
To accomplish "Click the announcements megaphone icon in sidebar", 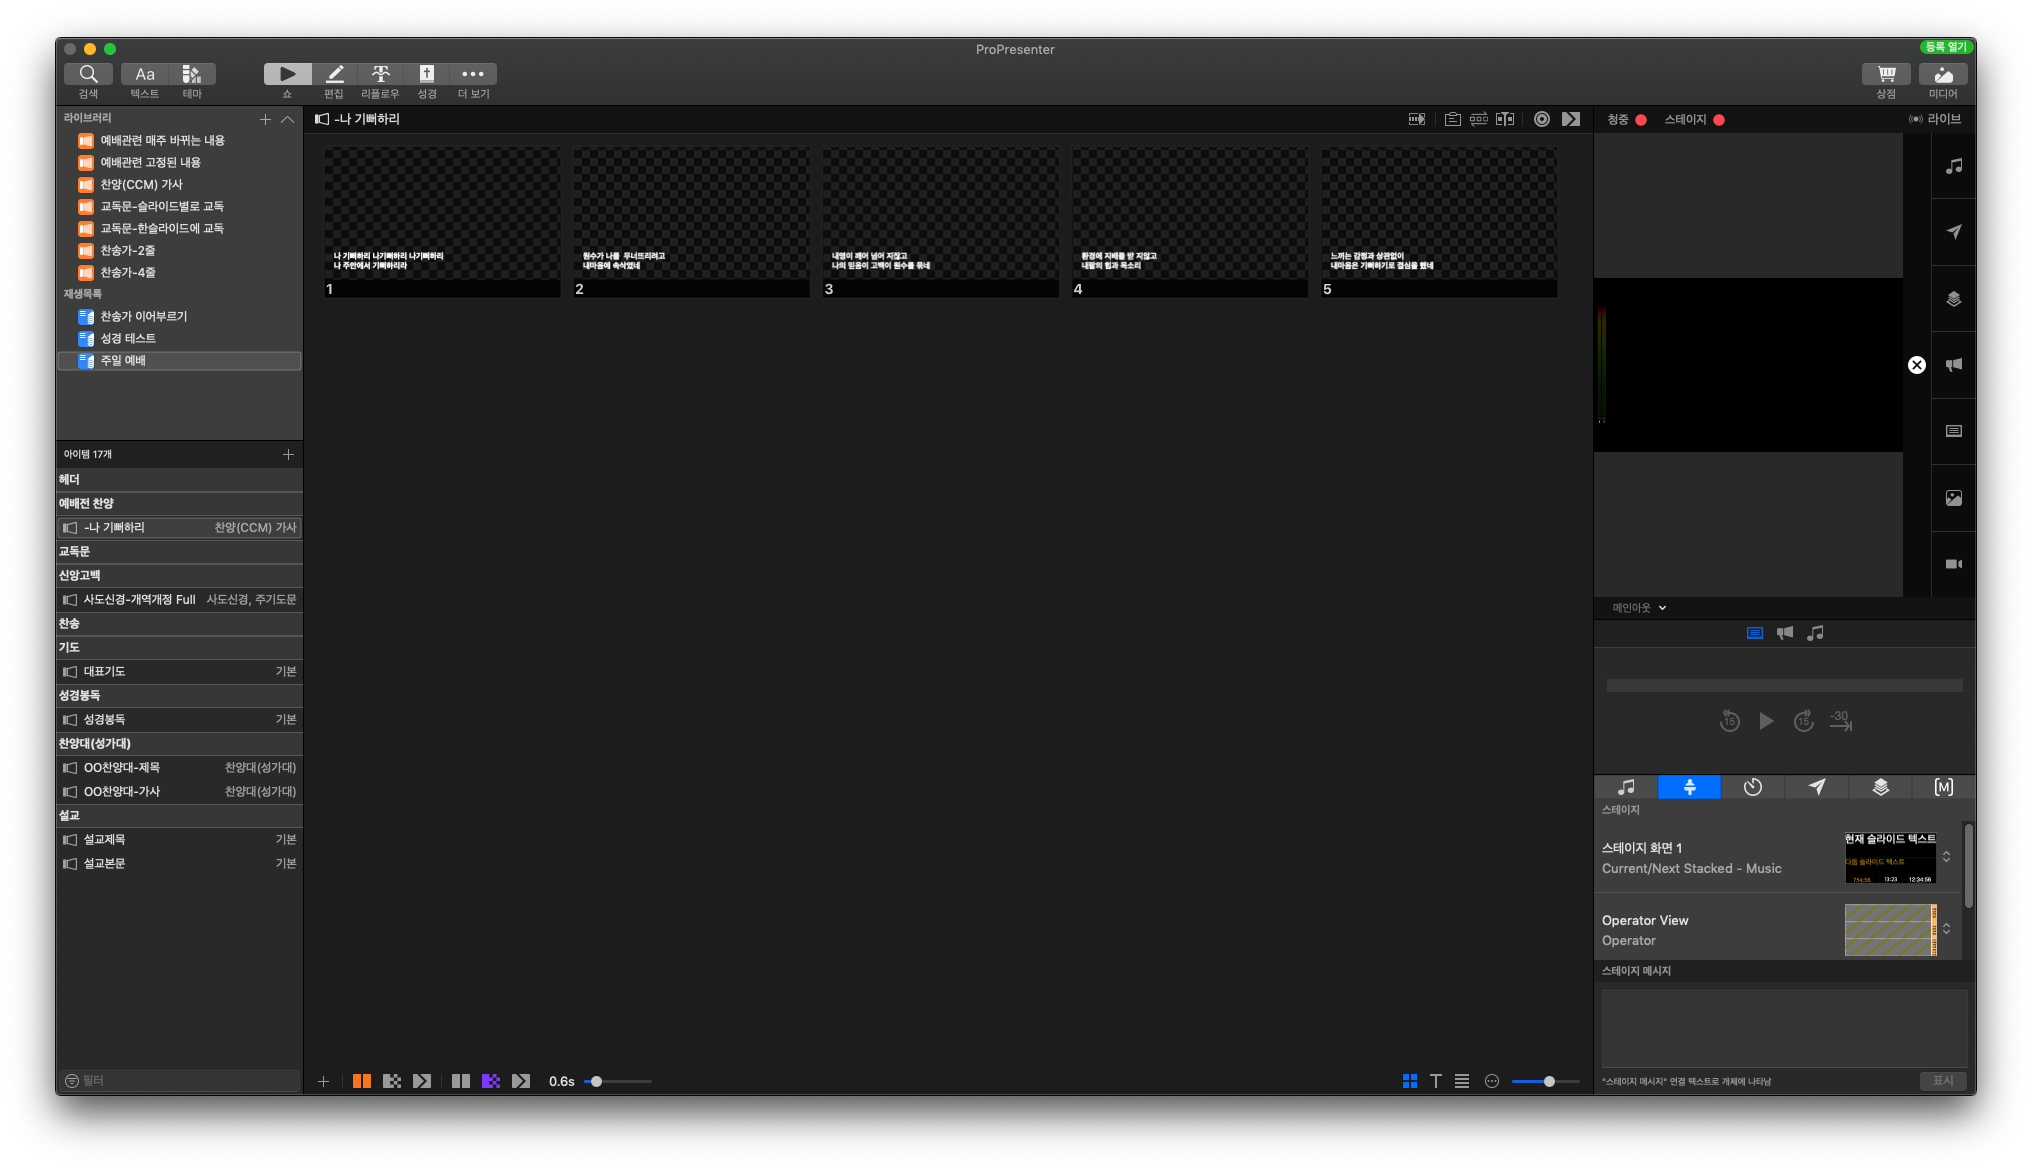I will click(x=1953, y=365).
